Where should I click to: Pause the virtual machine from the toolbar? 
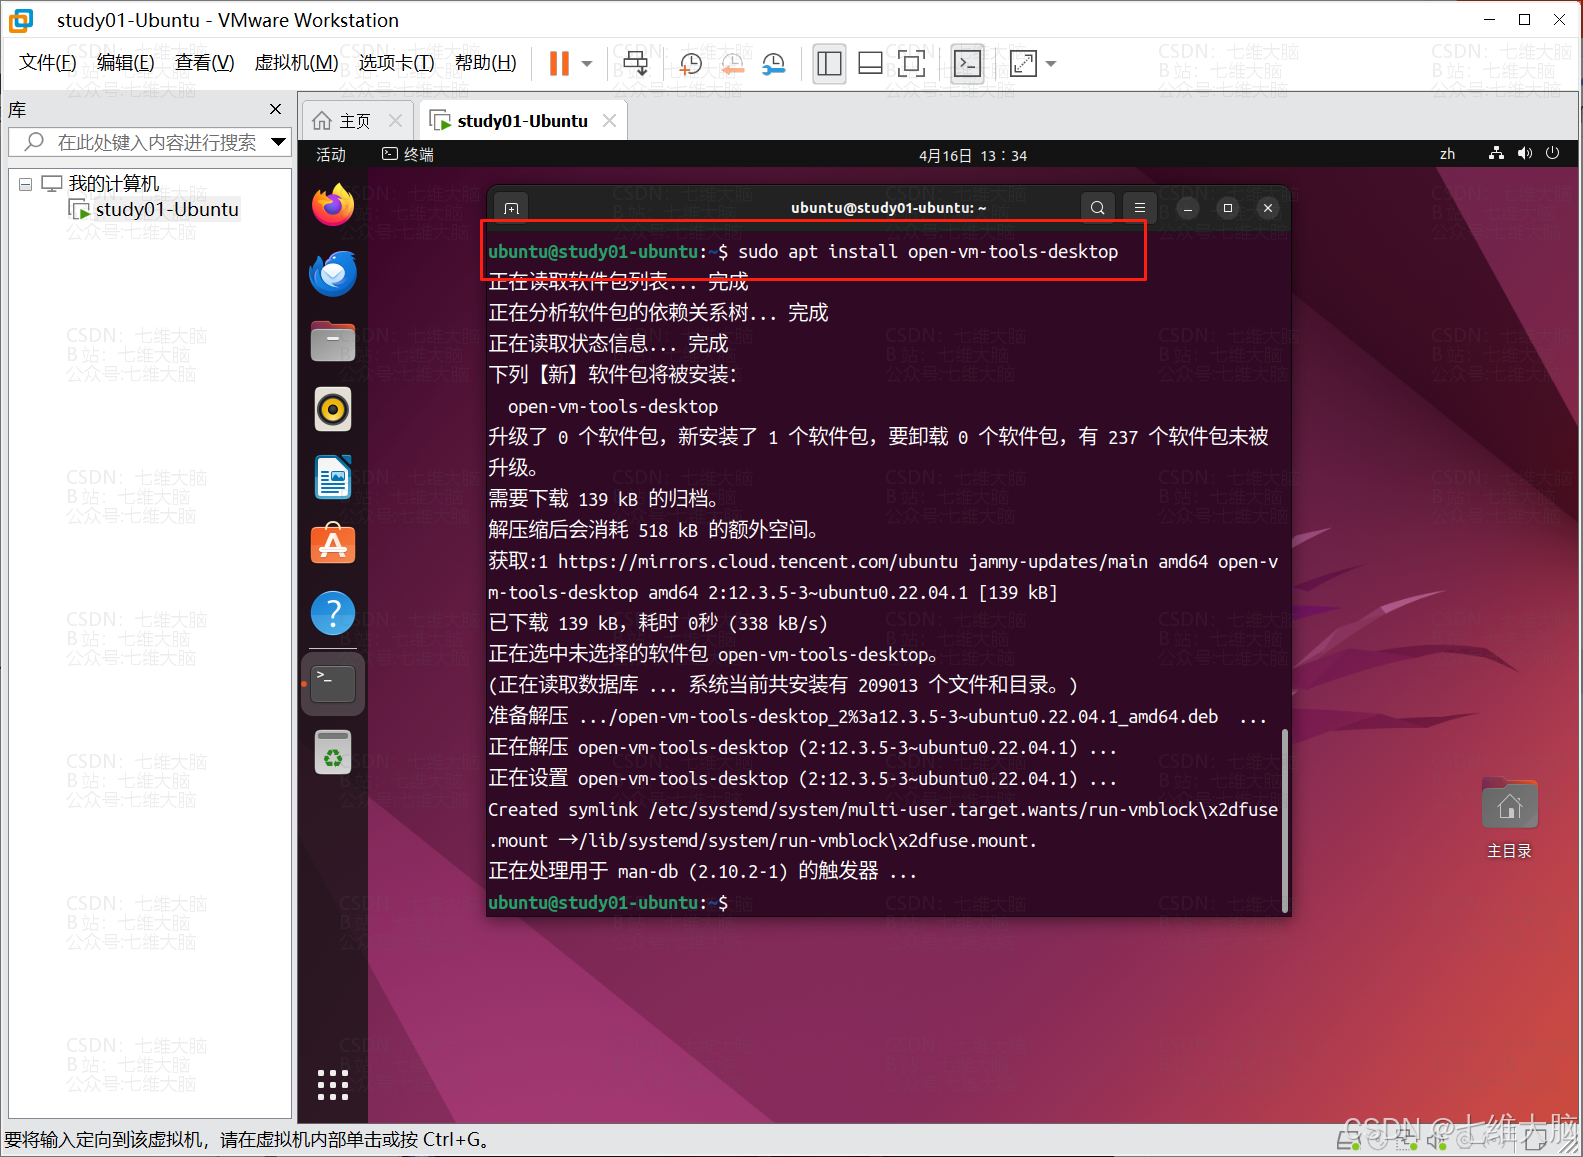[x=559, y=64]
